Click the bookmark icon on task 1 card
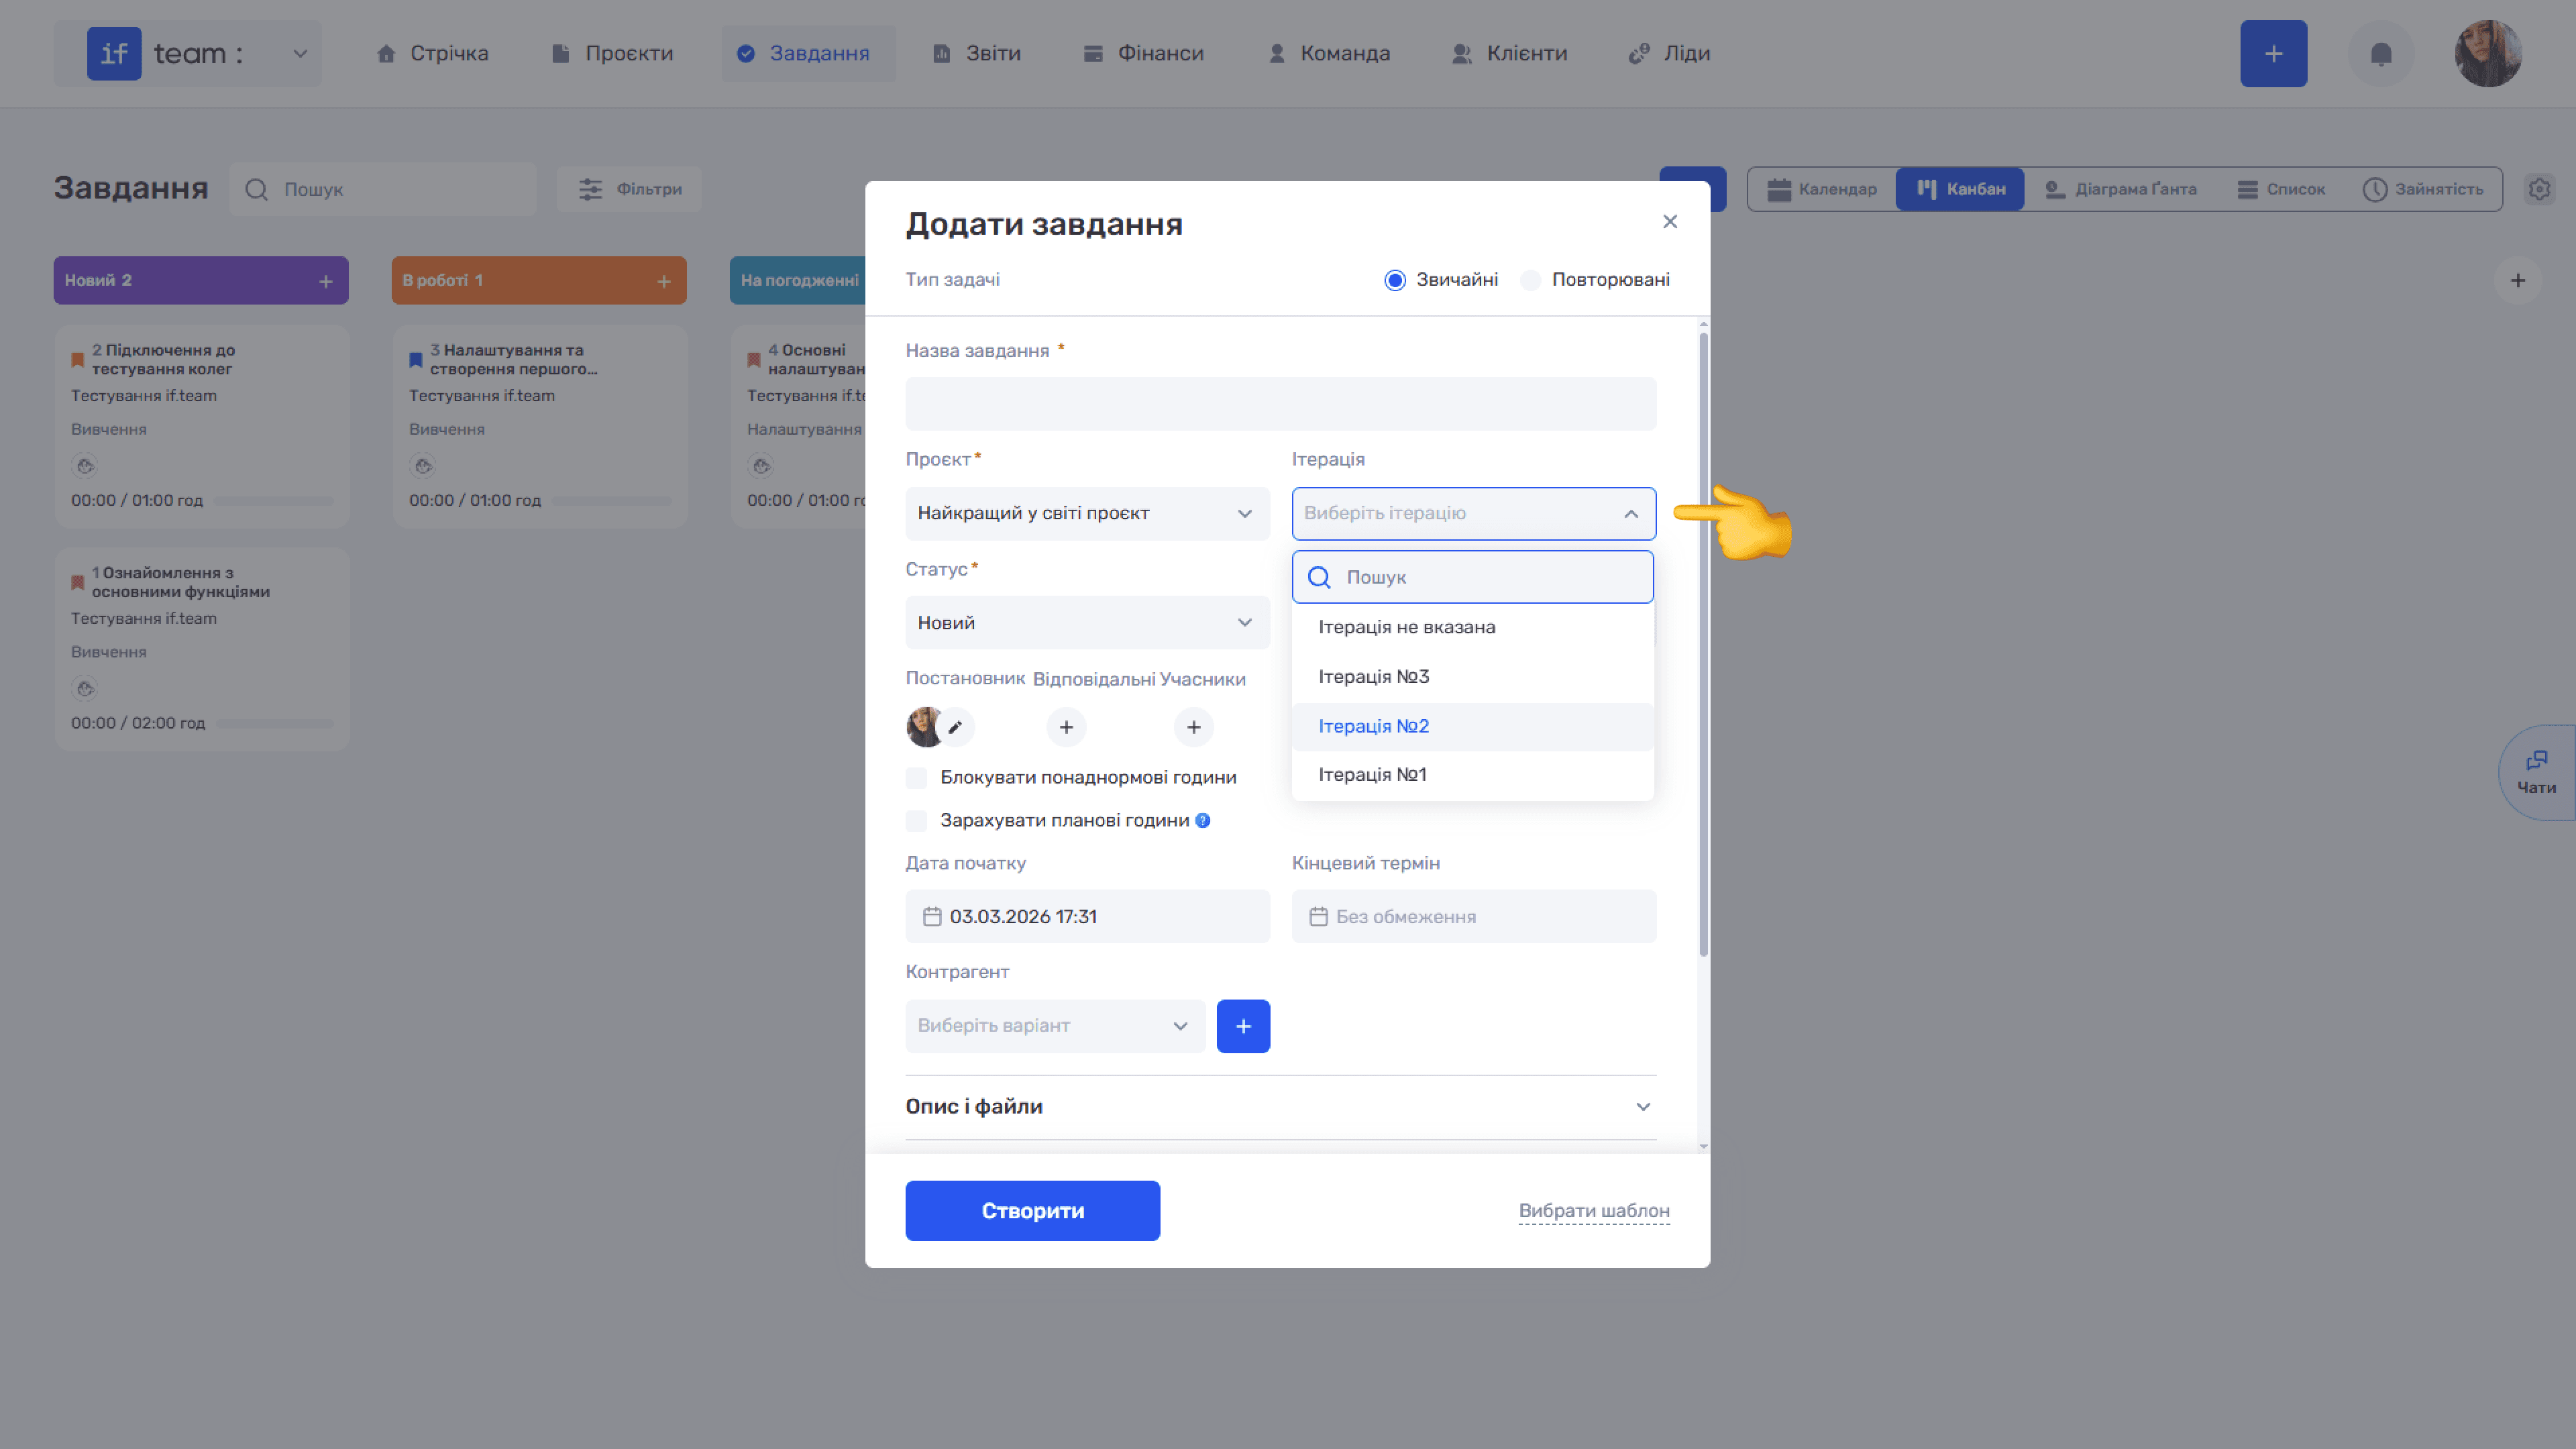The image size is (2576, 1449). coord(77,583)
